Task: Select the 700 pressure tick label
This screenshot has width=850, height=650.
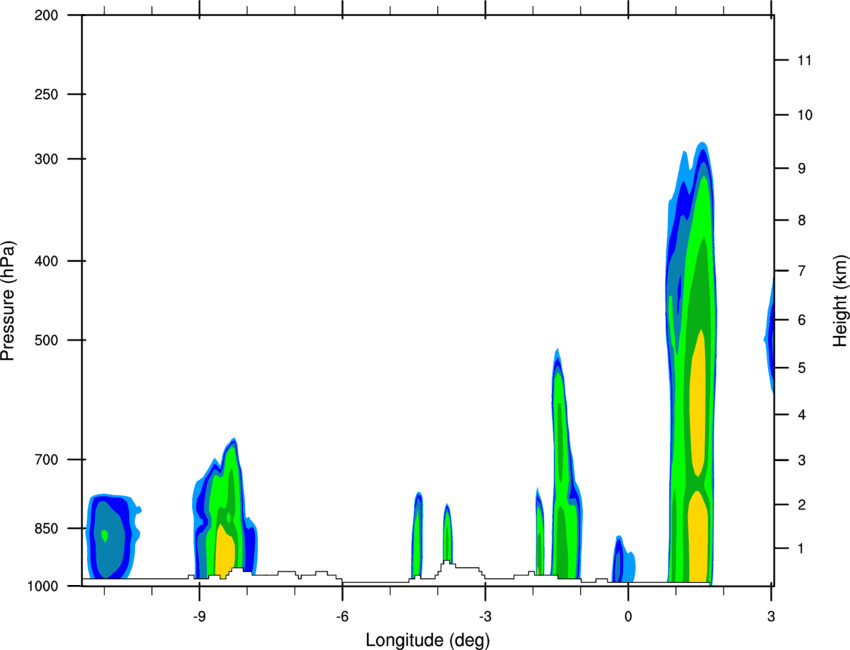Action: click(46, 459)
